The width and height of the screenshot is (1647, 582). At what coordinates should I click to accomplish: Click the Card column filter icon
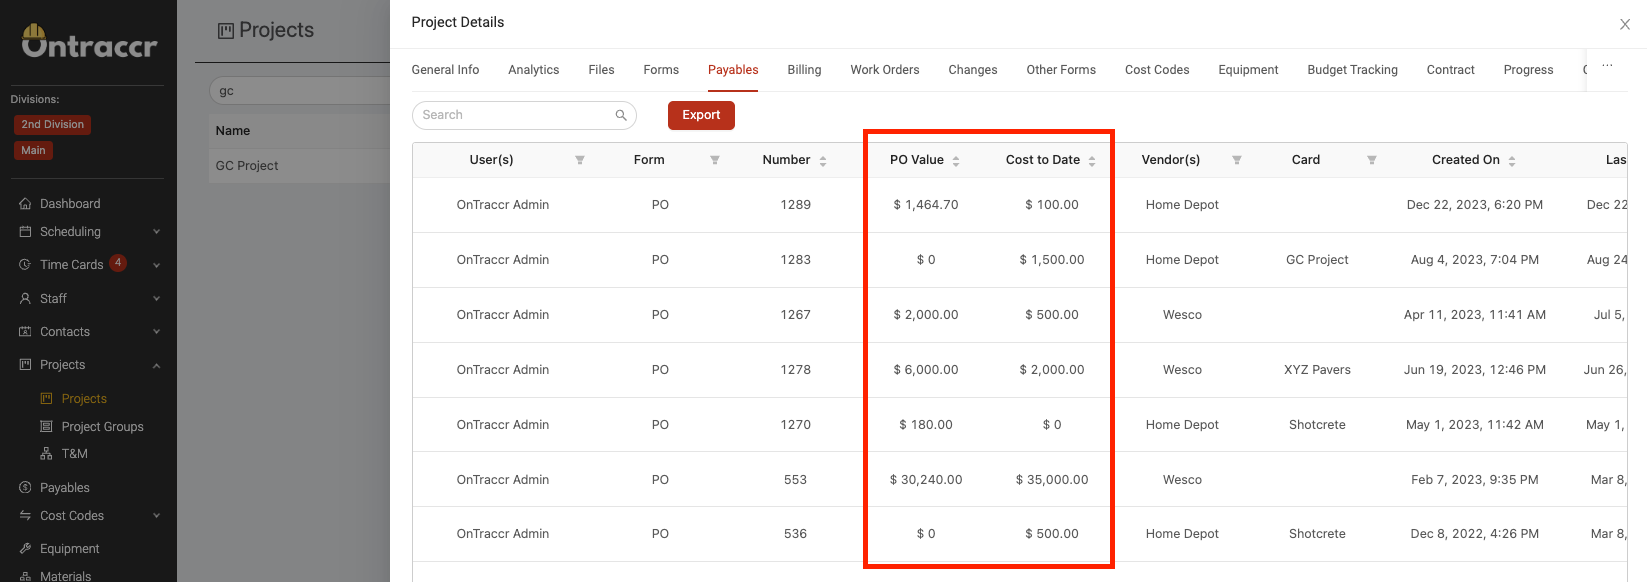(x=1372, y=160)
